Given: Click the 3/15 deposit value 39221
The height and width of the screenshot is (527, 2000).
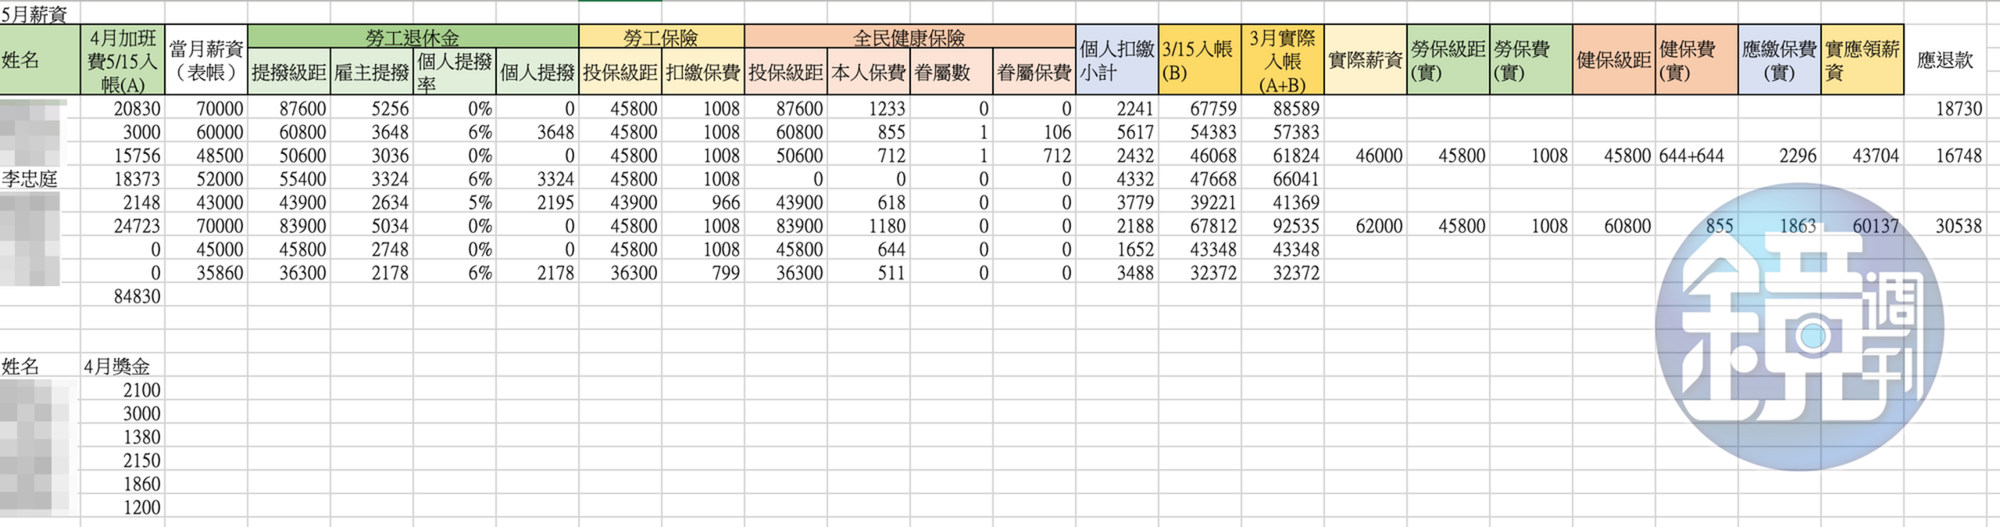Looking at the screenshot, I should tap(1199, 202).
